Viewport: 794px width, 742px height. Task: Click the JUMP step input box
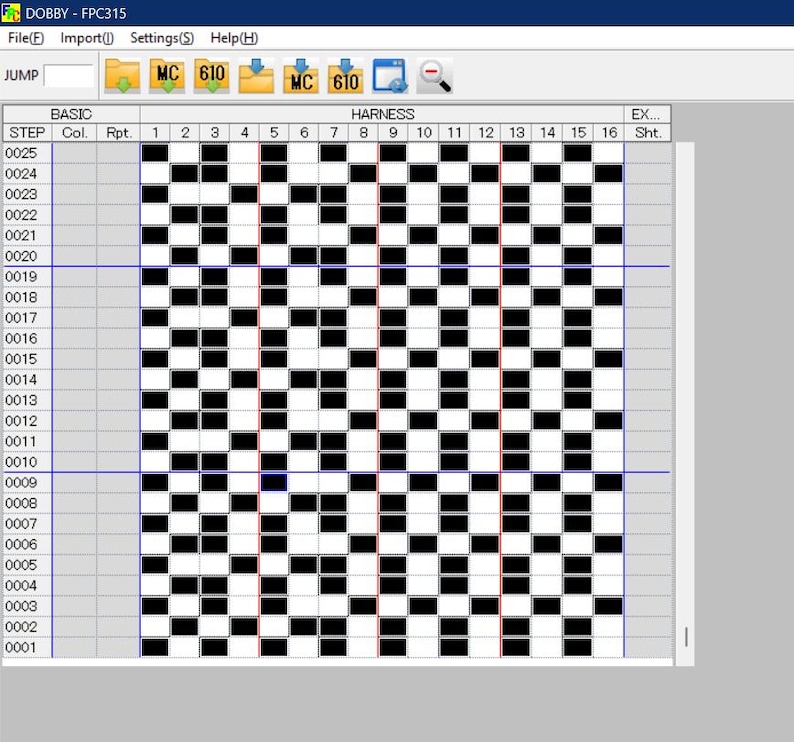click(x=69, y=75)
